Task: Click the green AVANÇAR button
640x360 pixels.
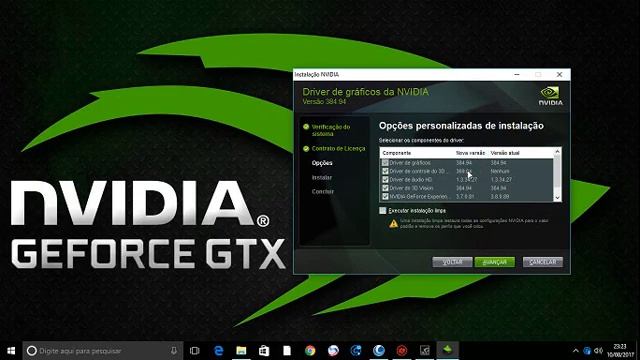Action: 495,262
